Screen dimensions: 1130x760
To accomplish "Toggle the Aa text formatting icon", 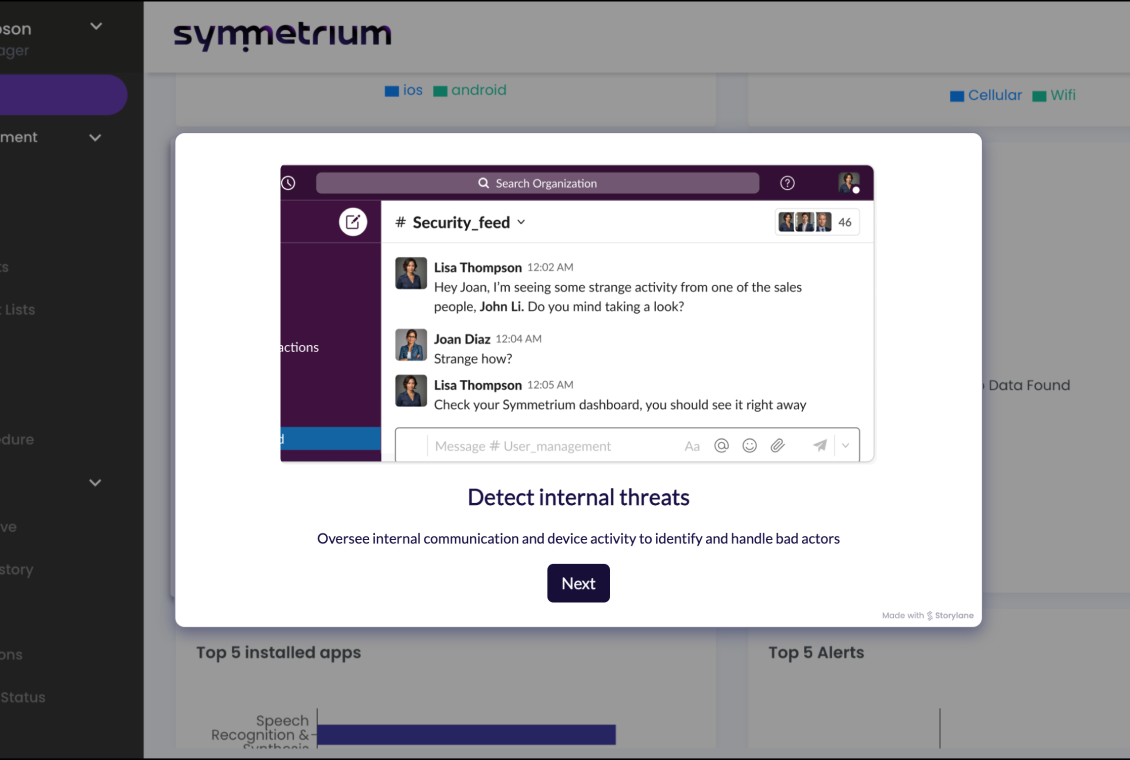I will (692, 446).
